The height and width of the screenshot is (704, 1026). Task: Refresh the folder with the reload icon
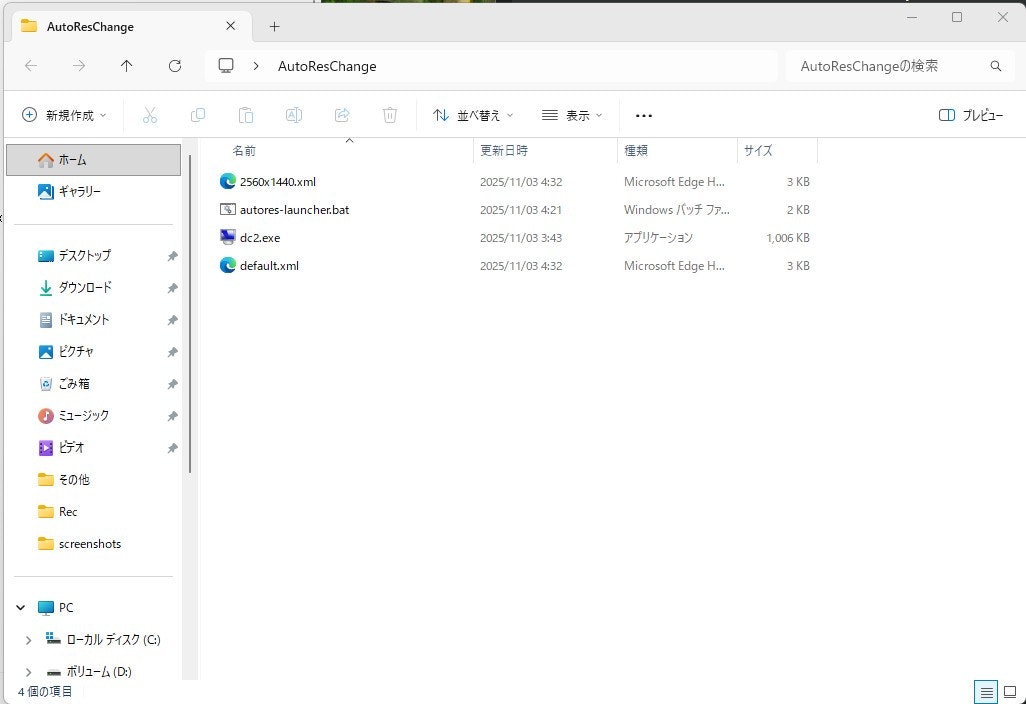coord(175,65)
